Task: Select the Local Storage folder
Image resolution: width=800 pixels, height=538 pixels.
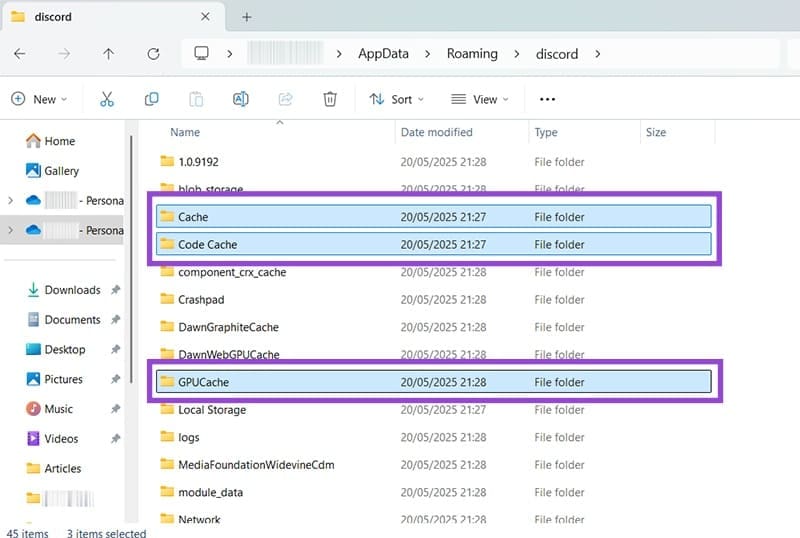Action: pyautogui.click(x=211, y=410)
